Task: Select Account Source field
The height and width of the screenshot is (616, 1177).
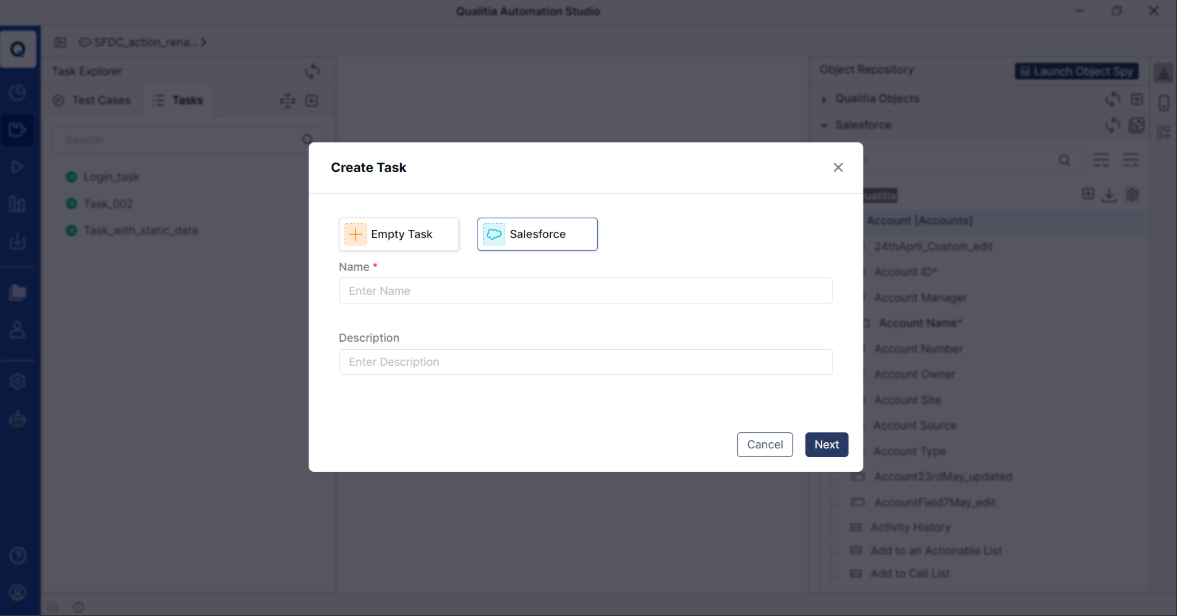Action: pos(914,425)
